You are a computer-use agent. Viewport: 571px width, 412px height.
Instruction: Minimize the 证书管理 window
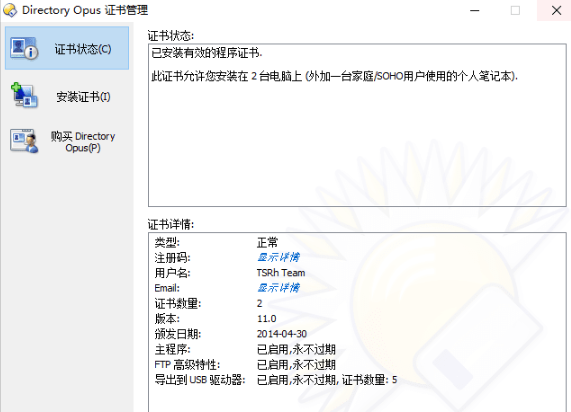474,10
